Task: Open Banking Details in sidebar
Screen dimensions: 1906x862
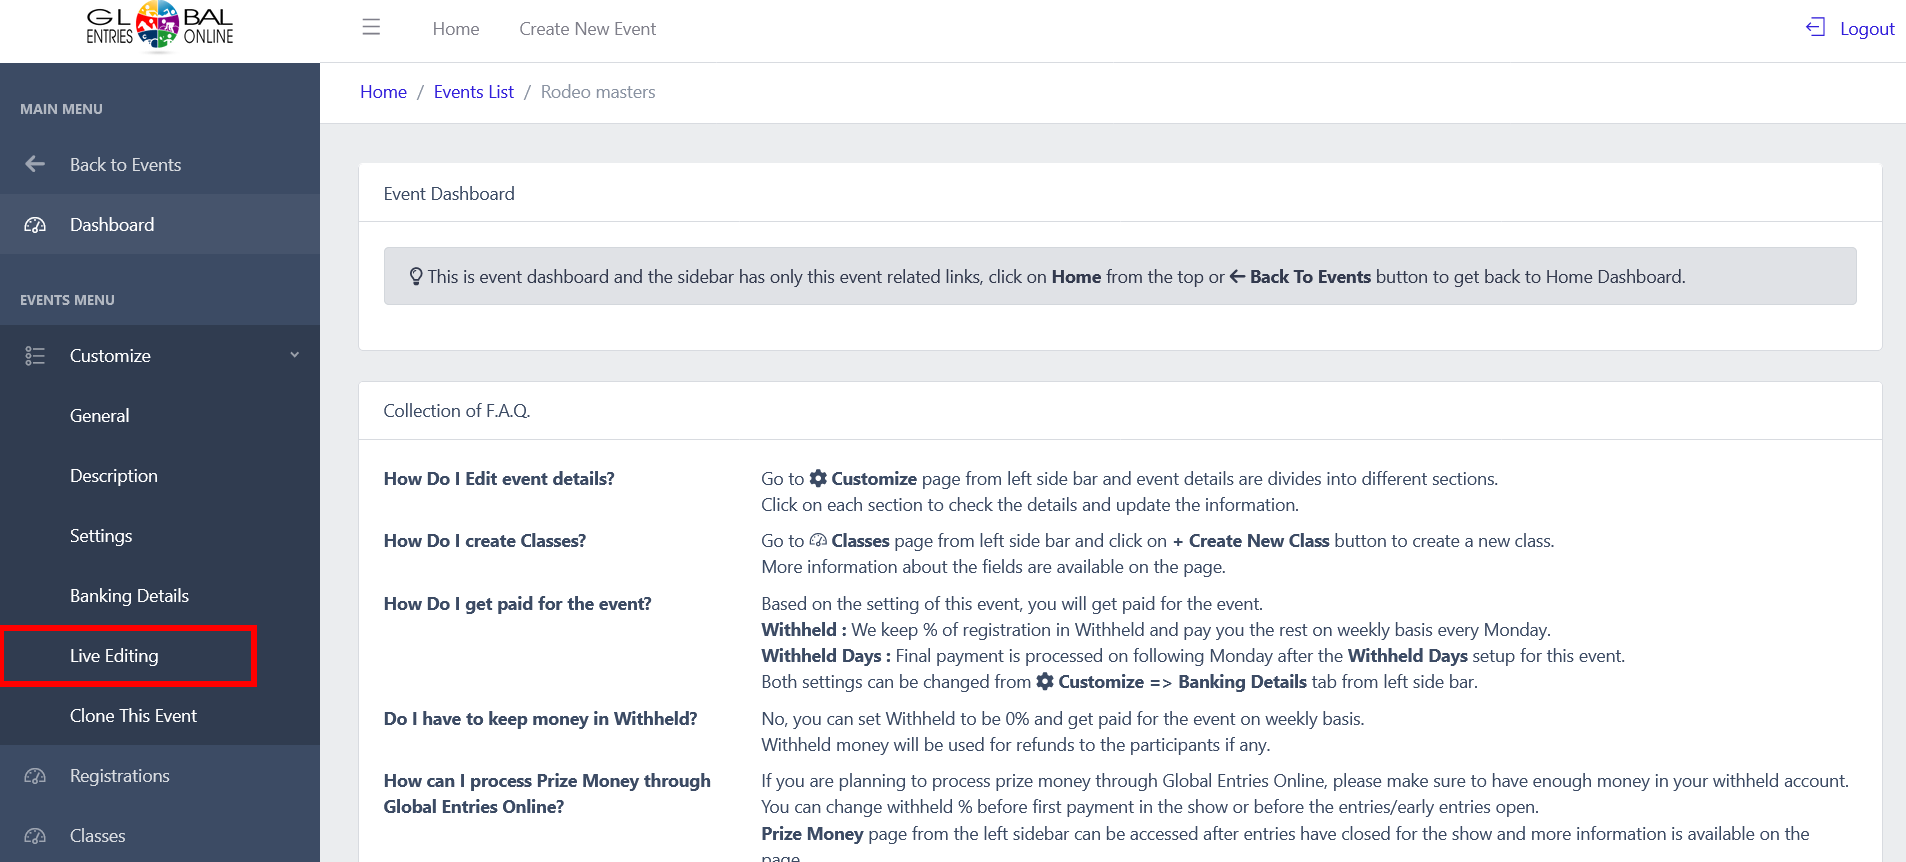Action: pos(129,596)
